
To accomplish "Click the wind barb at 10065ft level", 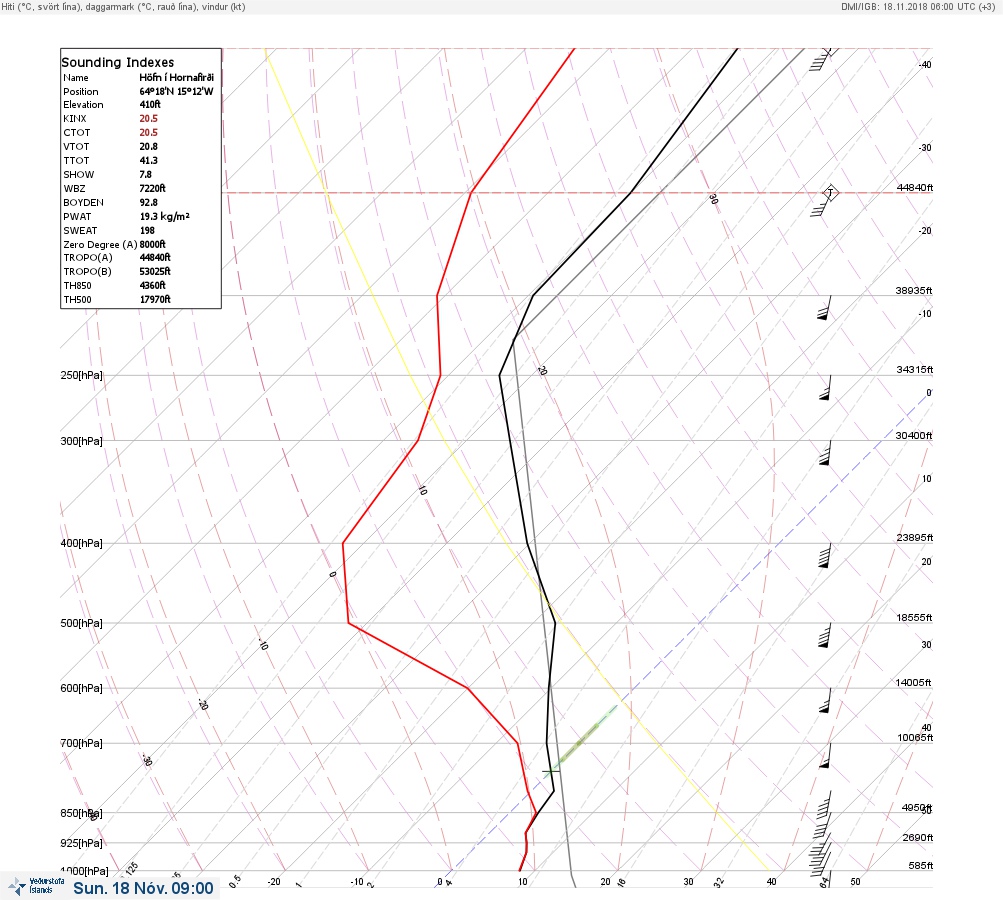I will pos(825,755).
